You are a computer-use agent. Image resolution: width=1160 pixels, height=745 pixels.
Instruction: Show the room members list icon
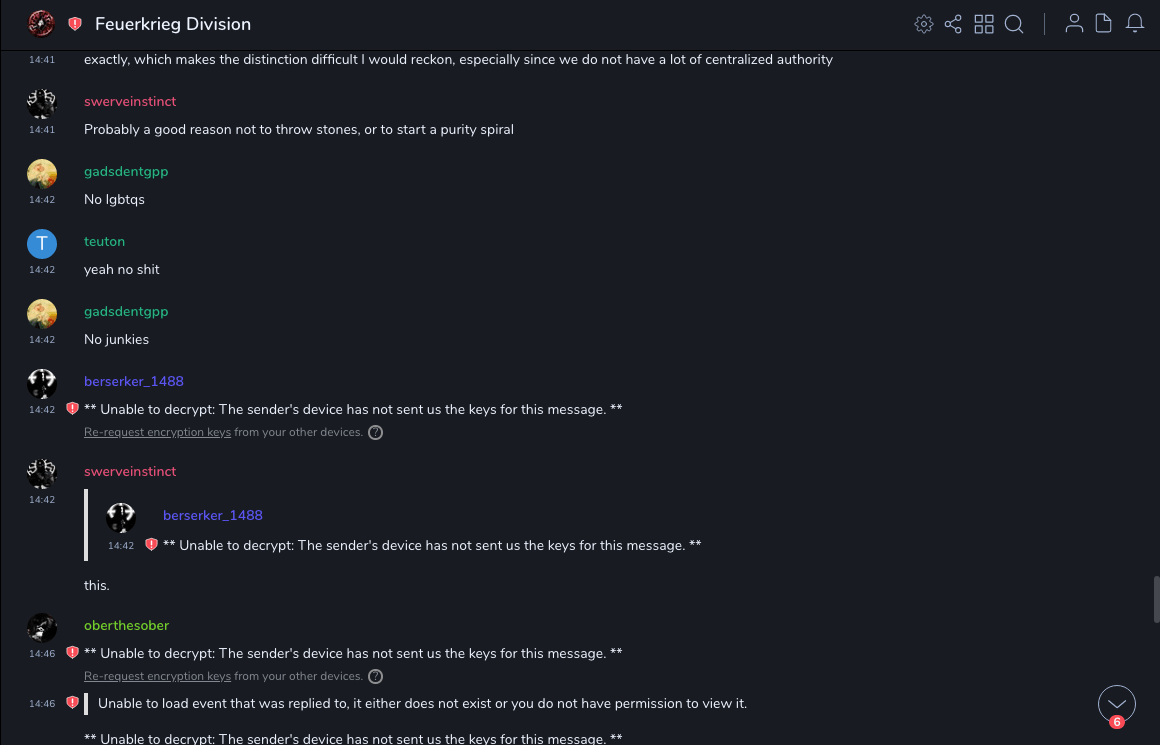(1074, 24)
